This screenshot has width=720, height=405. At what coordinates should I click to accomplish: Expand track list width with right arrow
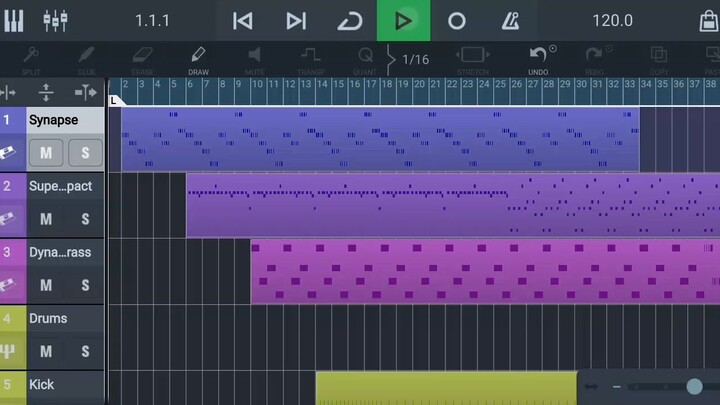coord(86,93)
